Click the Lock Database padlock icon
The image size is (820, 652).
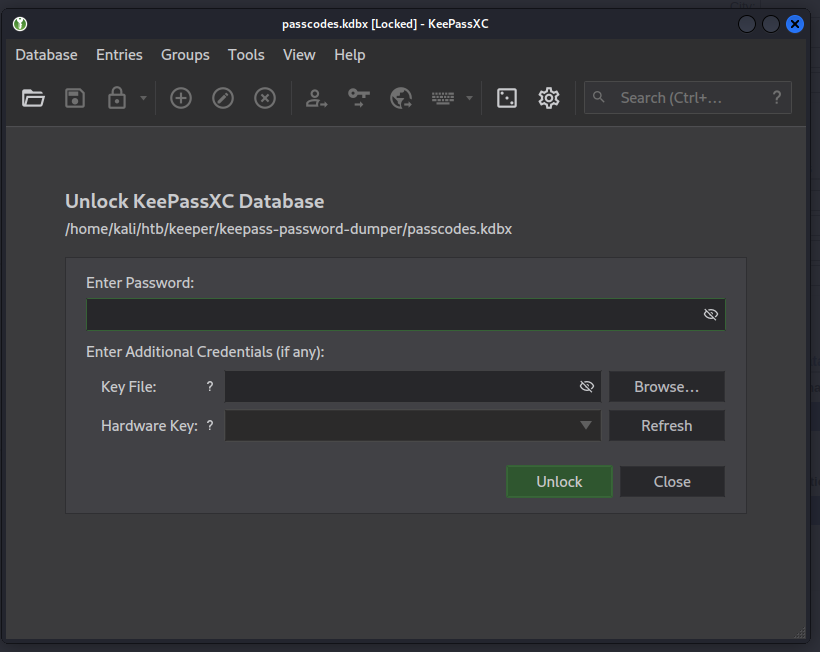pyautogui.click(x=117, y=98)
